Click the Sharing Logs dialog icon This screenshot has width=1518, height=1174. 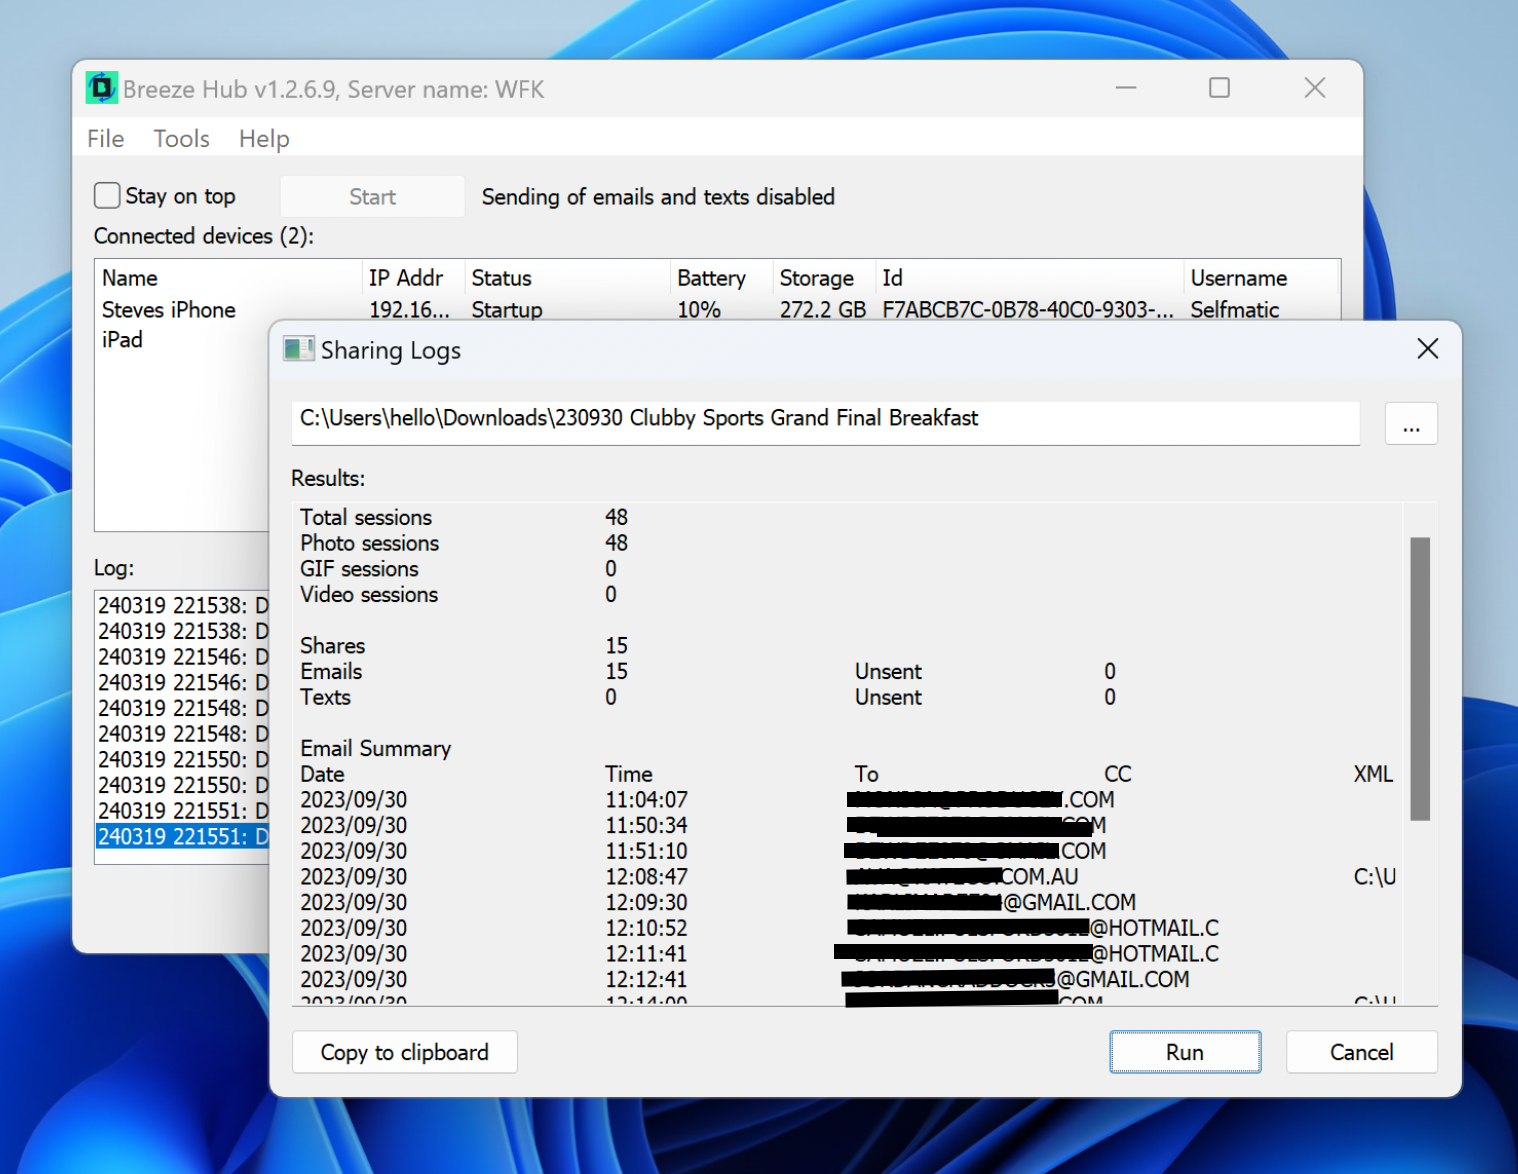point(298,350)
